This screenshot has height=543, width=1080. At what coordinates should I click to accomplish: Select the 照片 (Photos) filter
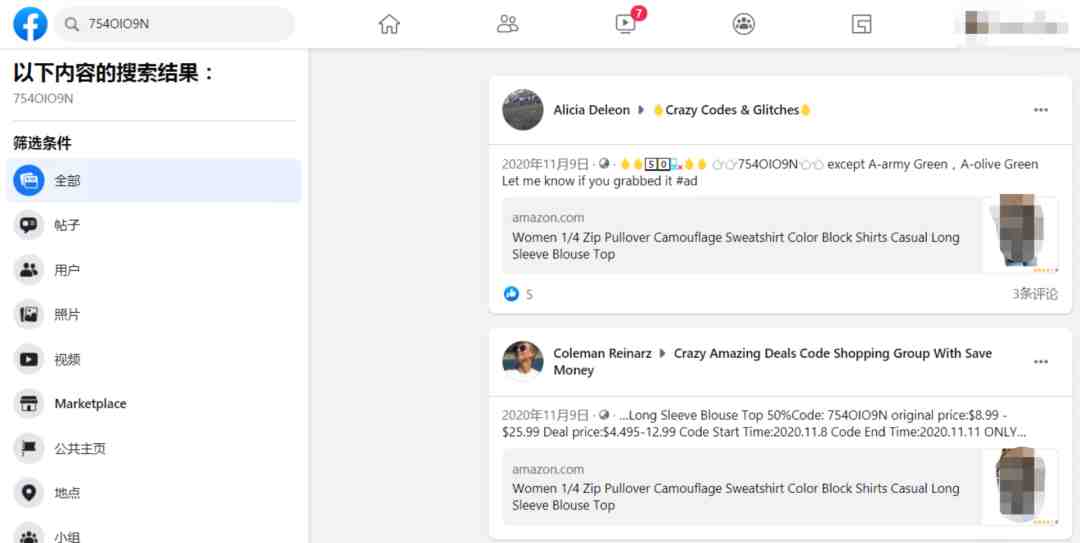154,315
